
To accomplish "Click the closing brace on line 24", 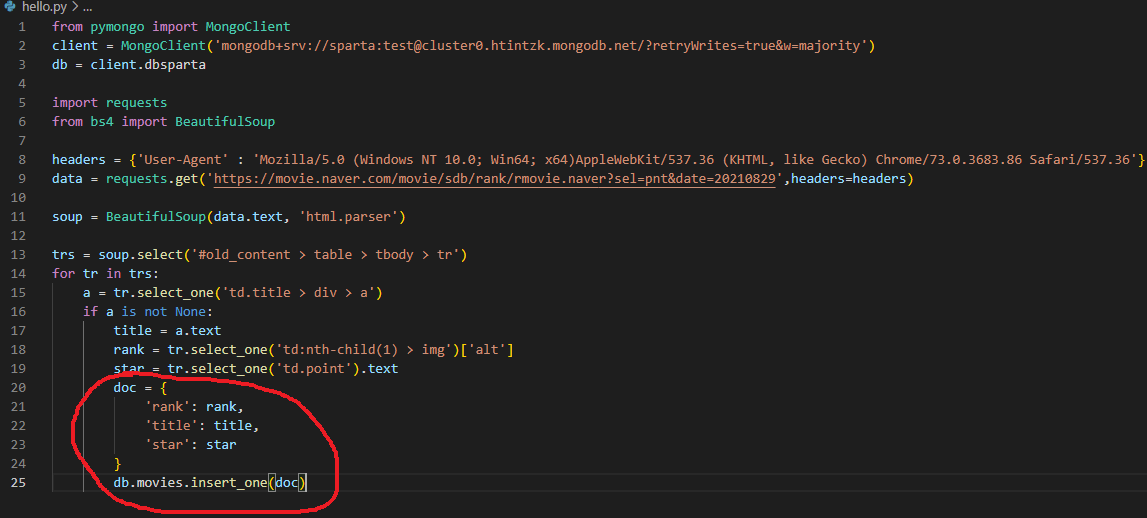I will click(x=117, y=464).
